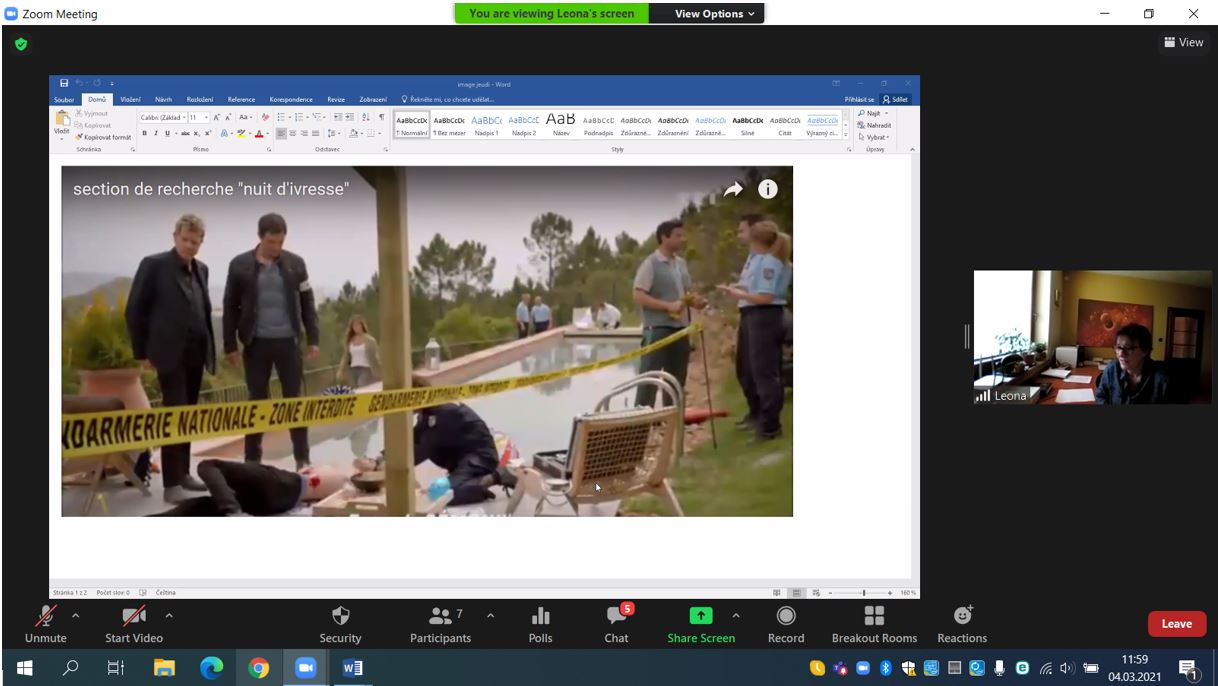Click the bullet list icon in Word

(x=281, y=117)
